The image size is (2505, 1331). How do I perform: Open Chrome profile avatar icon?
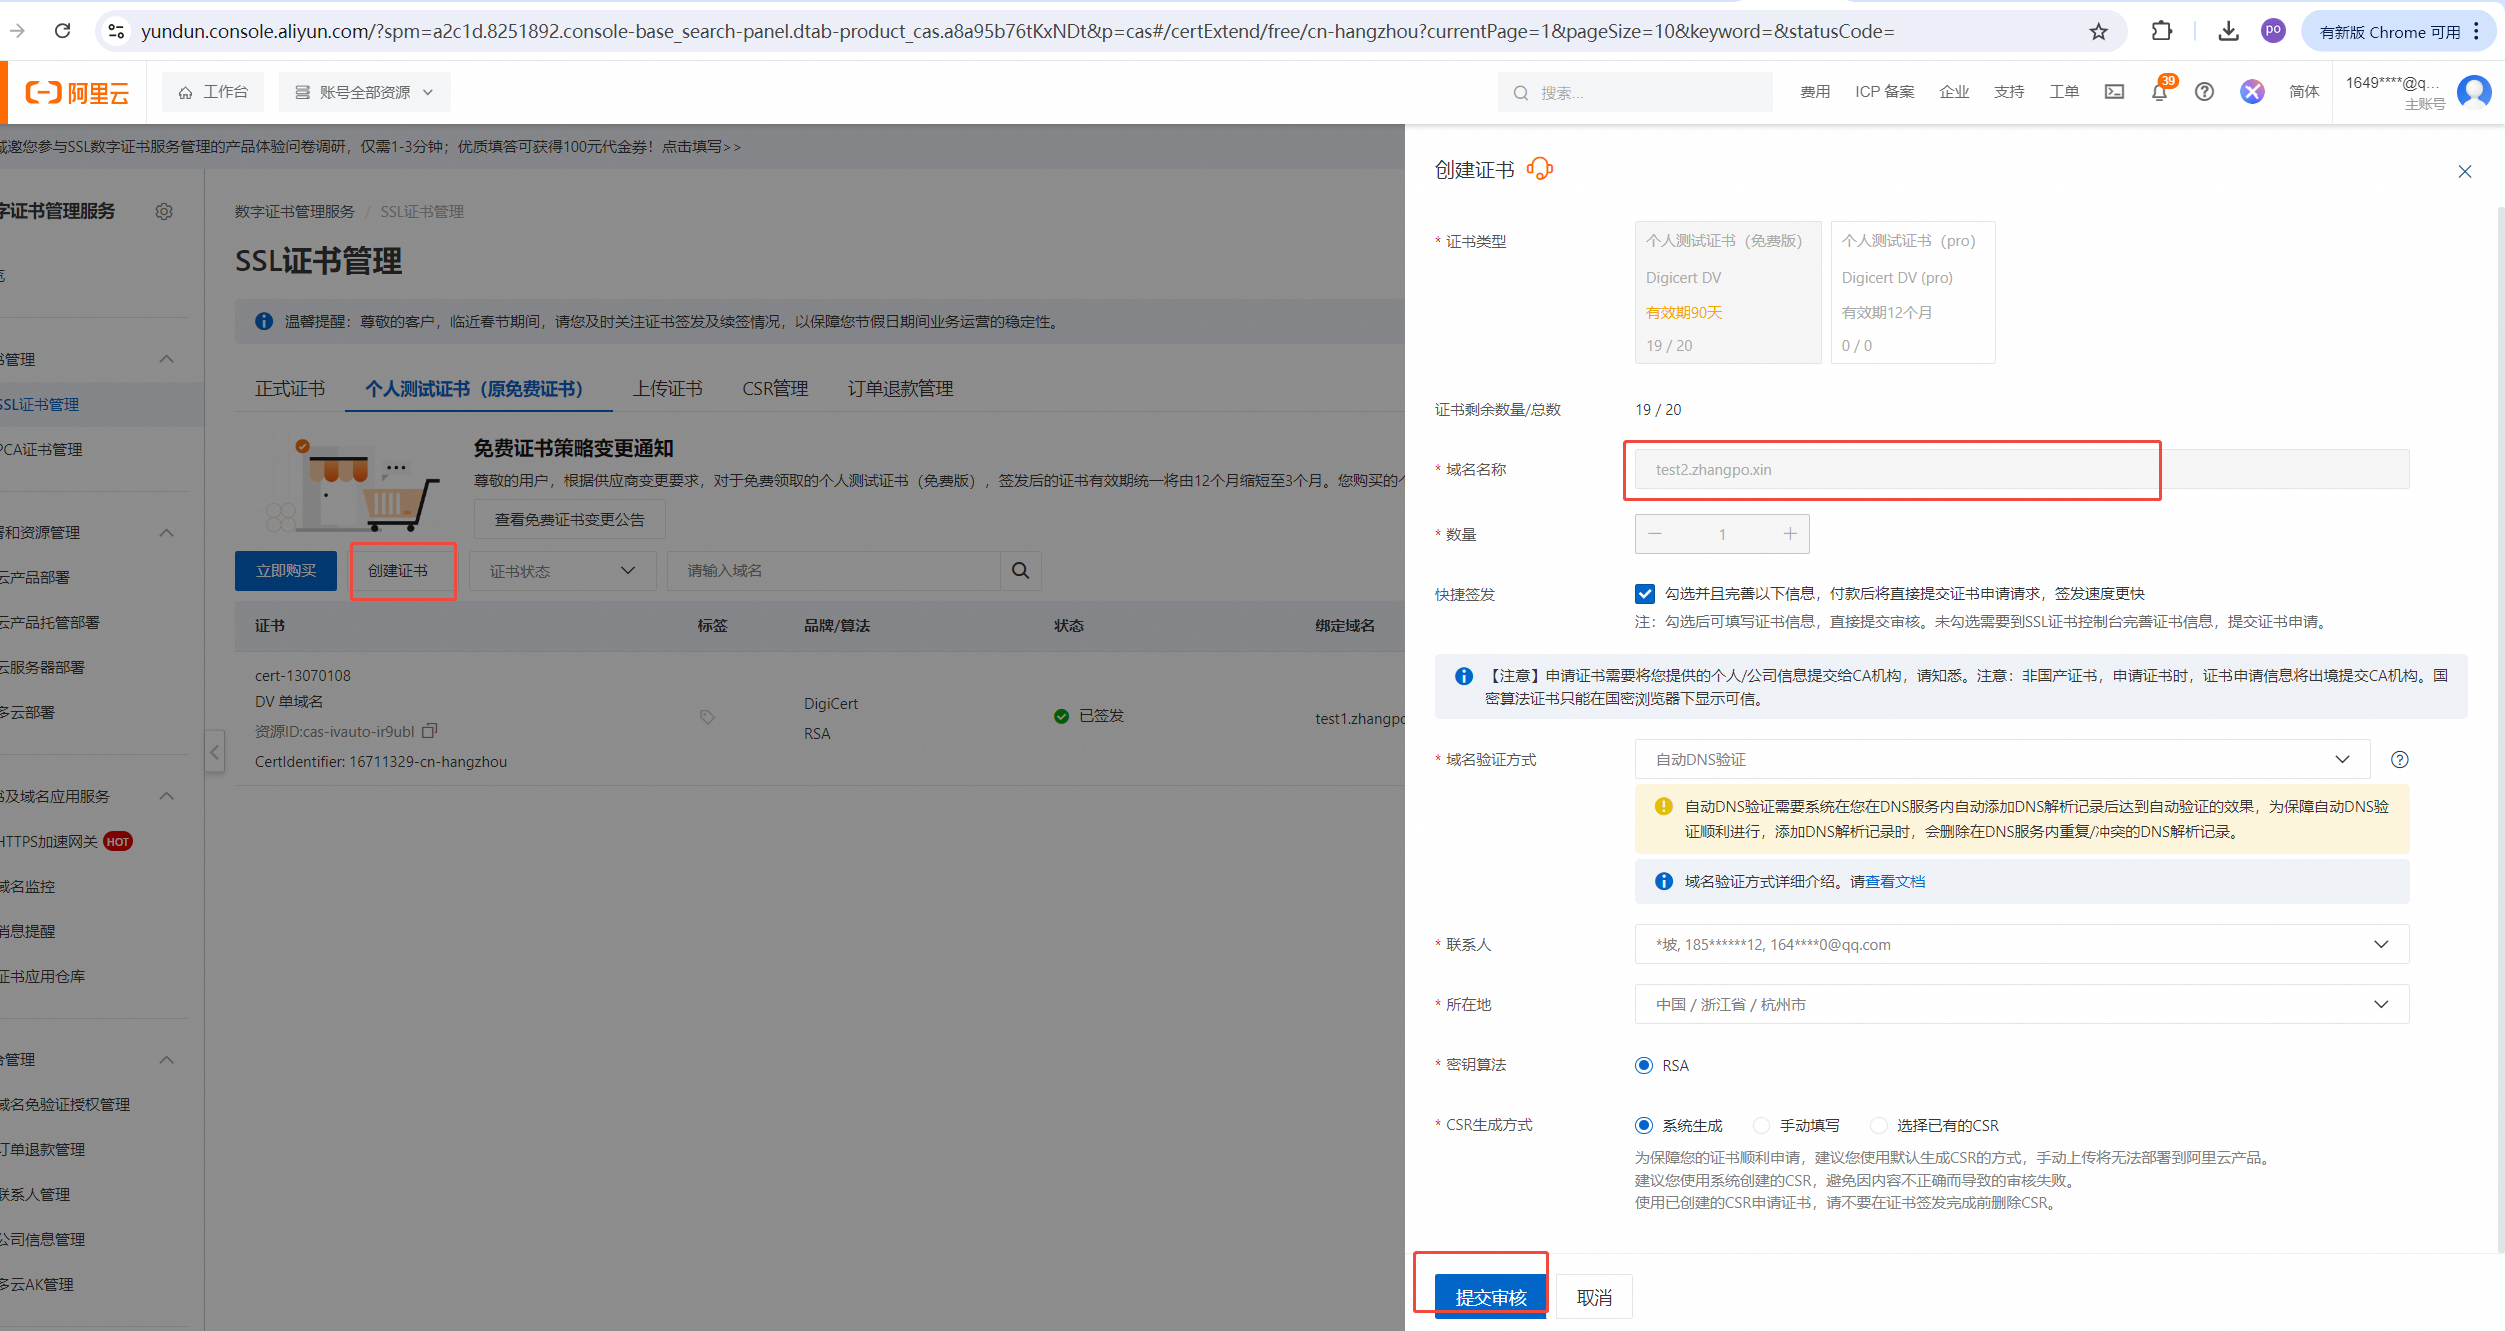2273,31
